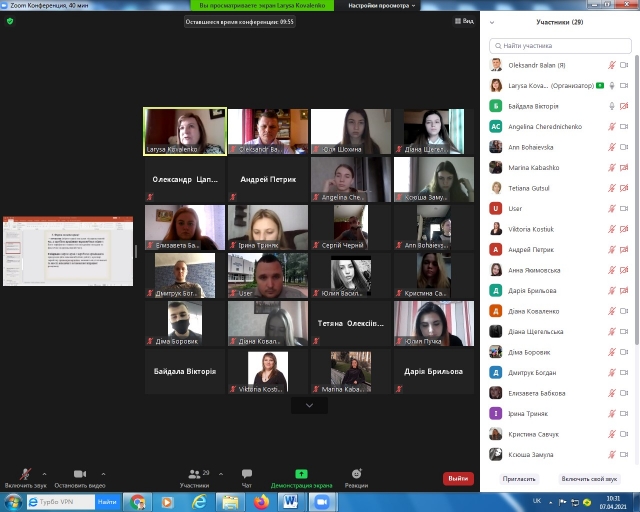This screenshot has height=512, width=640.
Task: Expand the arrow next to Участники button
Action: click(x=221, y=474)
